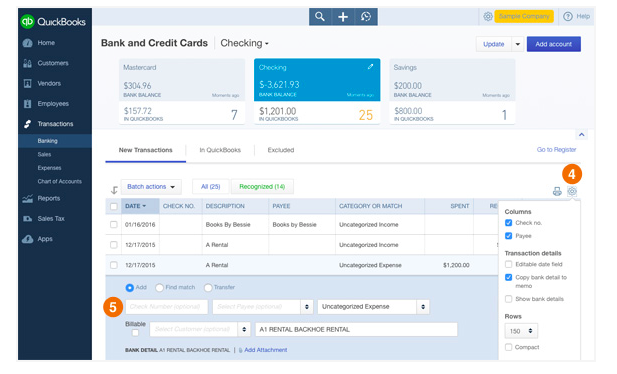Open the Rows 150 dropdown
The width and height of the screenshot is (617, 374).
pyautogui.click(x=521, y=331)
